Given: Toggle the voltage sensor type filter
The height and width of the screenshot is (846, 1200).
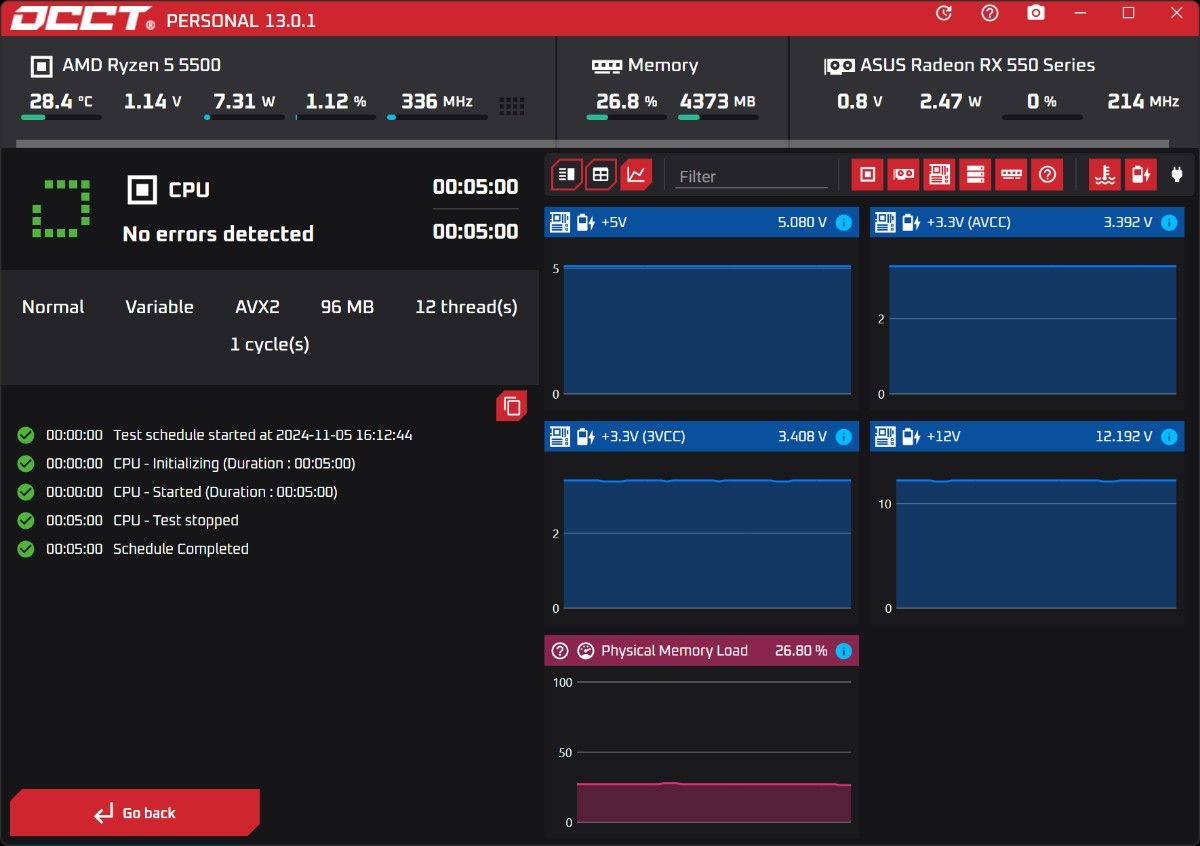Looking at the screenshot, I should click(1140, 174).
